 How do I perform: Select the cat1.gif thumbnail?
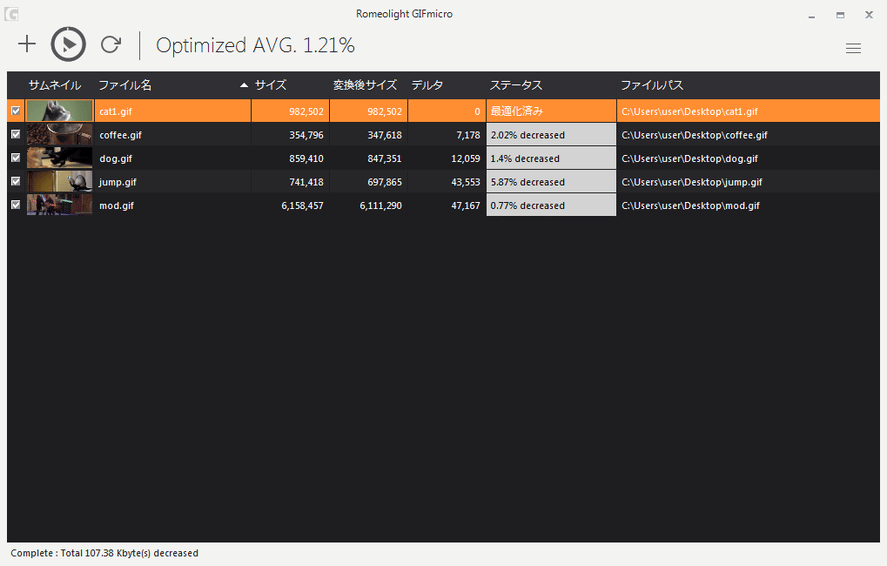pyautogui.click(x=59, y=111)
